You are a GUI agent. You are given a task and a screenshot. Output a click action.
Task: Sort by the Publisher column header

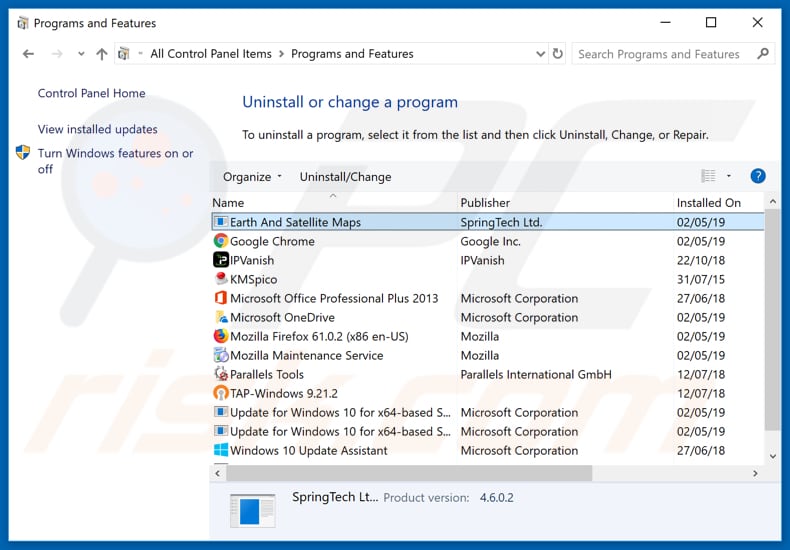tap(565, 202)
